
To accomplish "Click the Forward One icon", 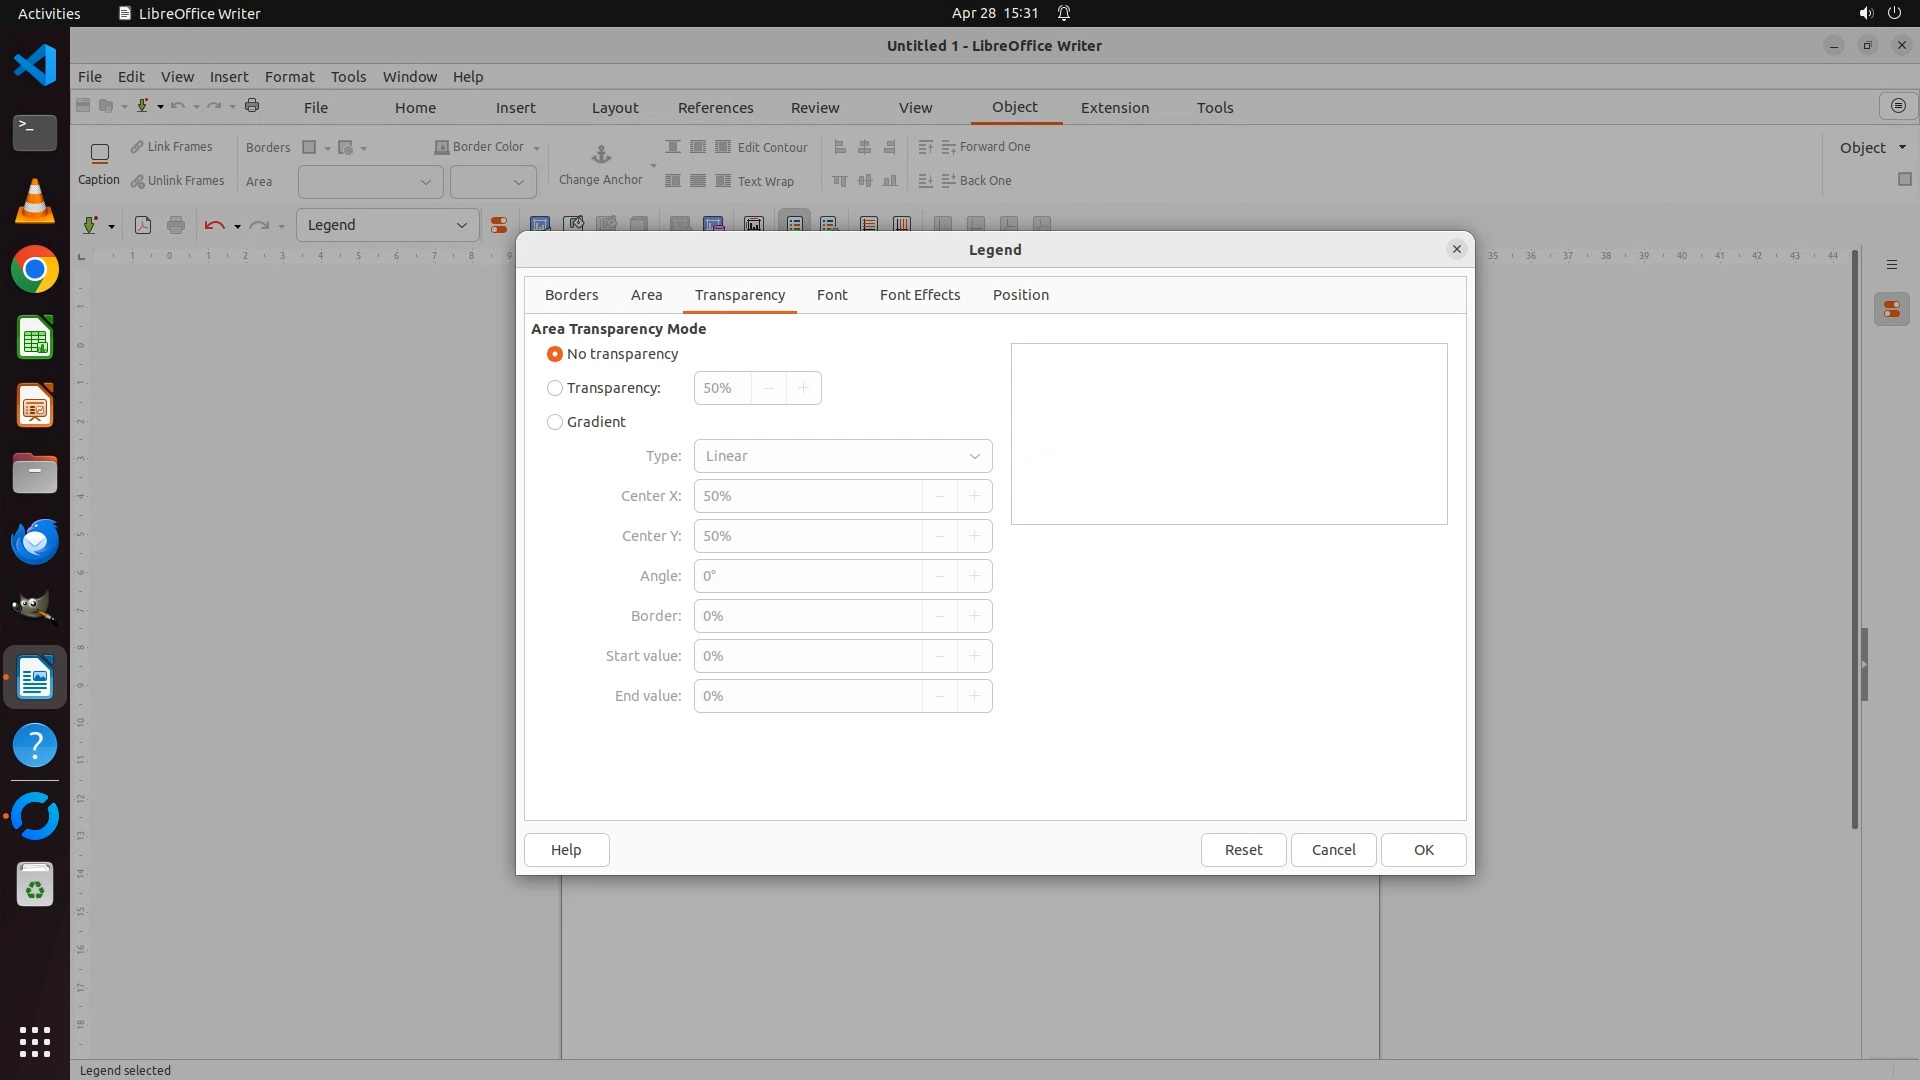I will (948, 147).
